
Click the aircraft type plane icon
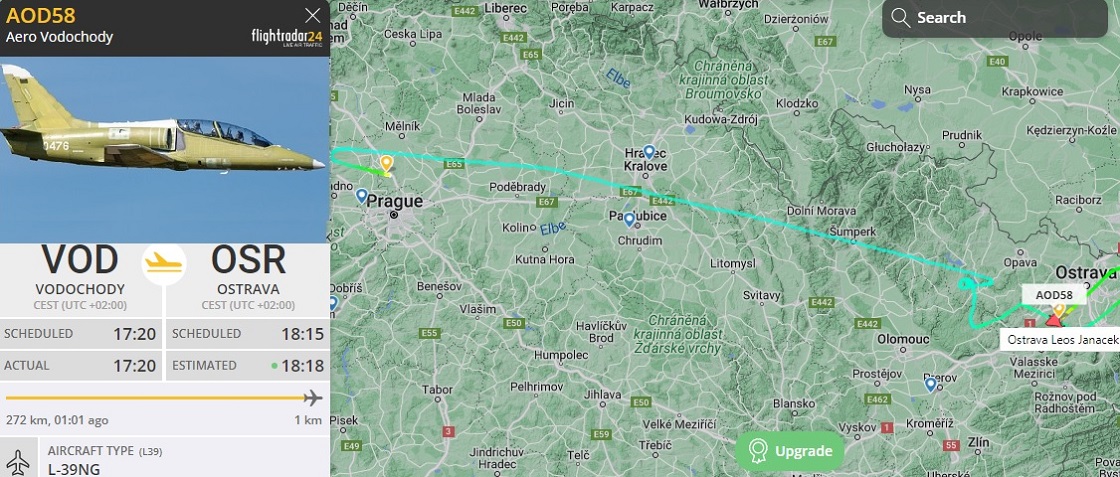[x=19, y=458]
